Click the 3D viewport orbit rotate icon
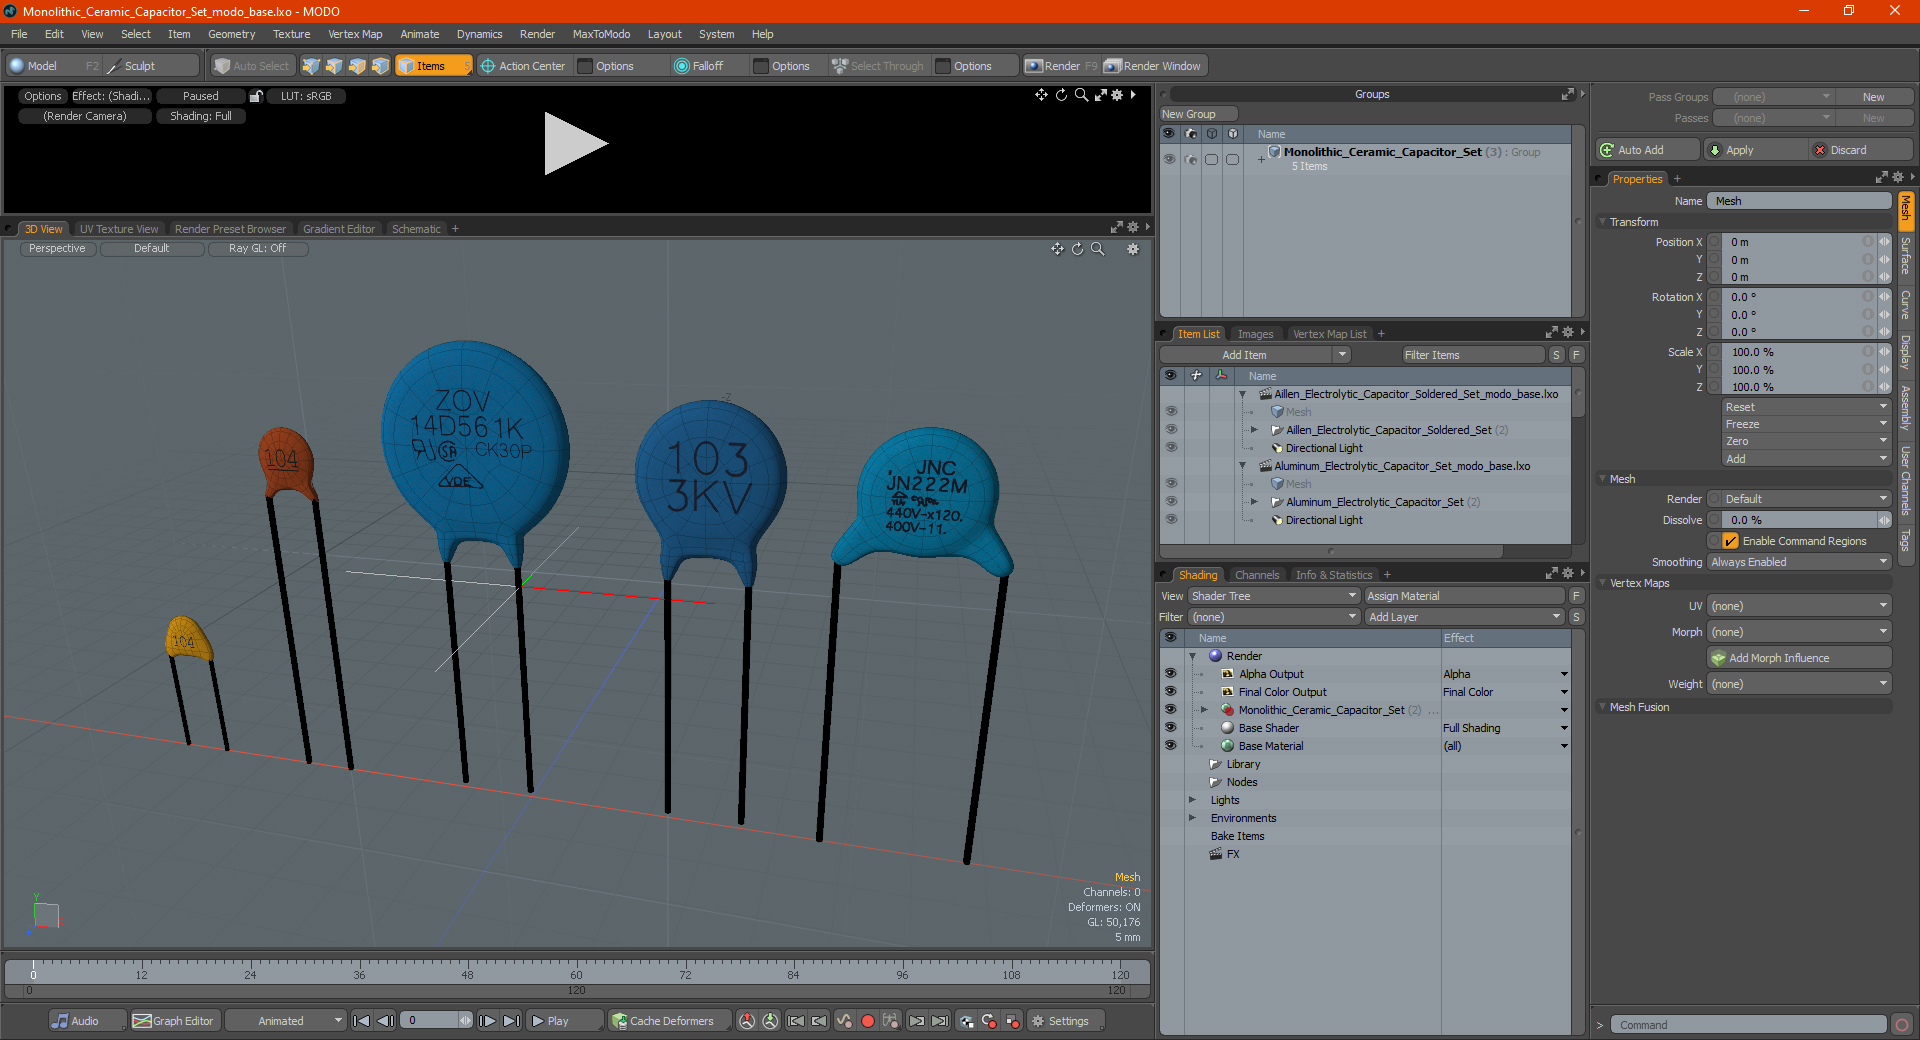 tap(1078, 249)
